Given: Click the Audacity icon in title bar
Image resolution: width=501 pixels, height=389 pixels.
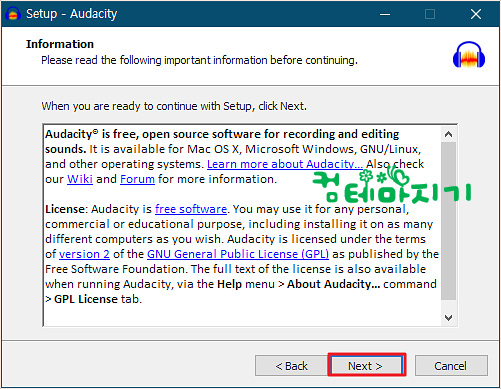Looking at the screenshot, I should tap(13, 14).
